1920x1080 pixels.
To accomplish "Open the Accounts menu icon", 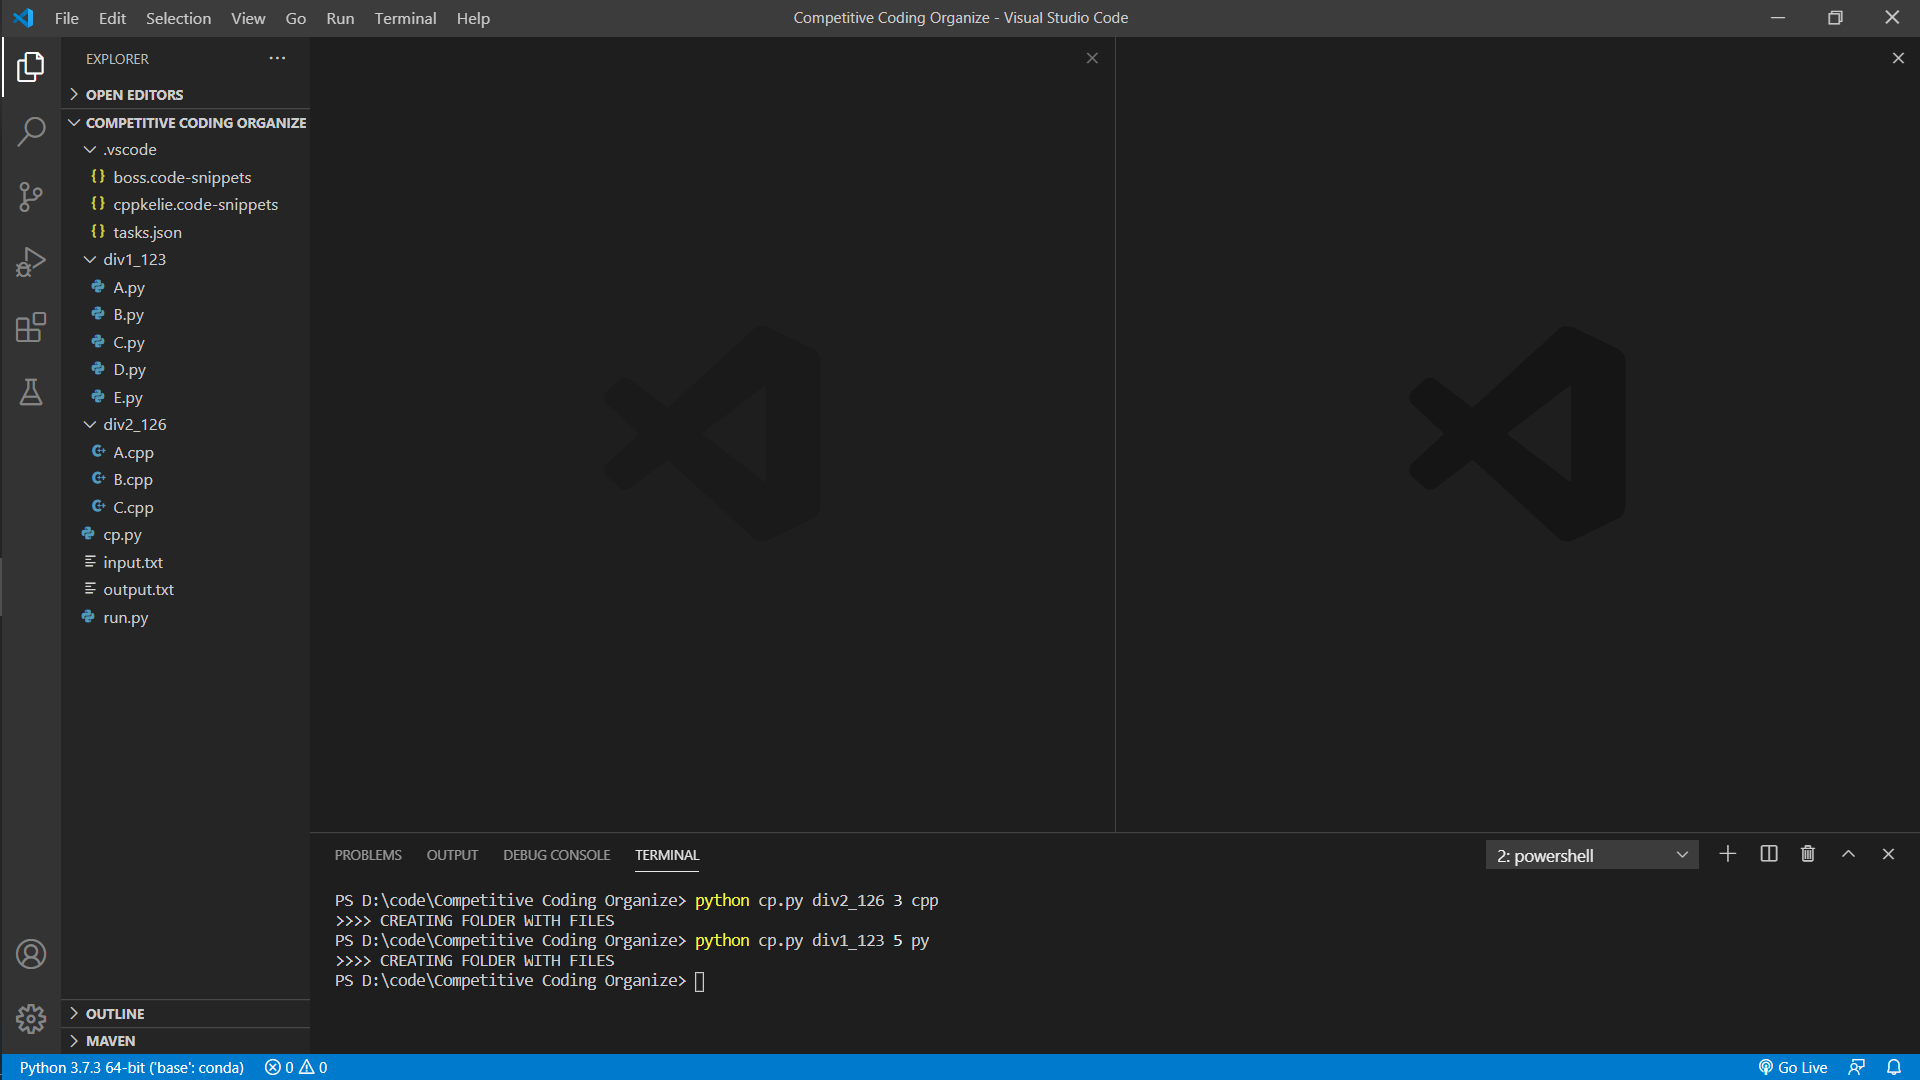I will [x=31, y=954].
